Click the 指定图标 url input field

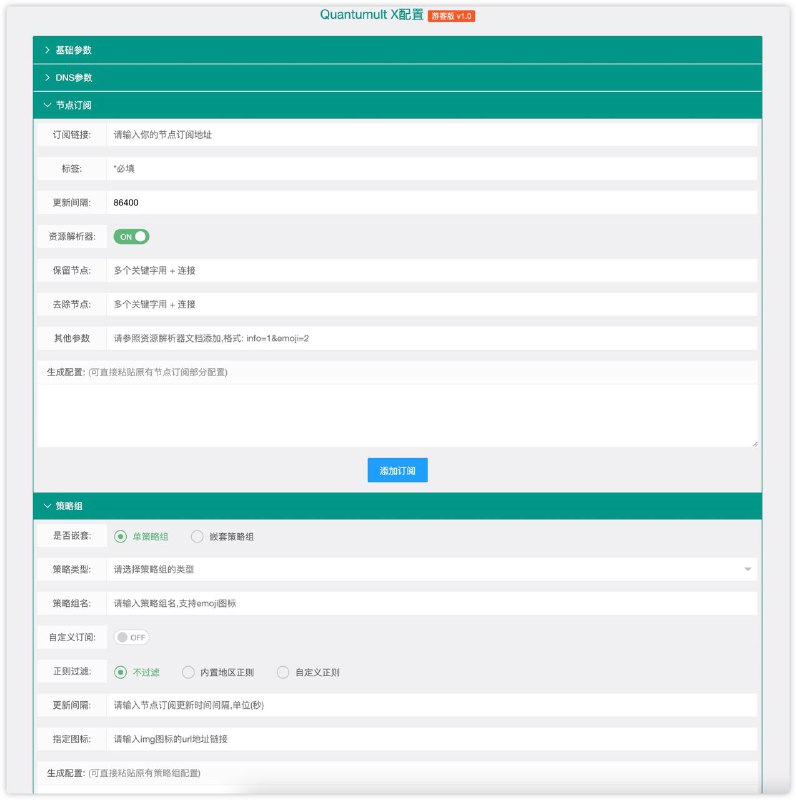(432, 739)
